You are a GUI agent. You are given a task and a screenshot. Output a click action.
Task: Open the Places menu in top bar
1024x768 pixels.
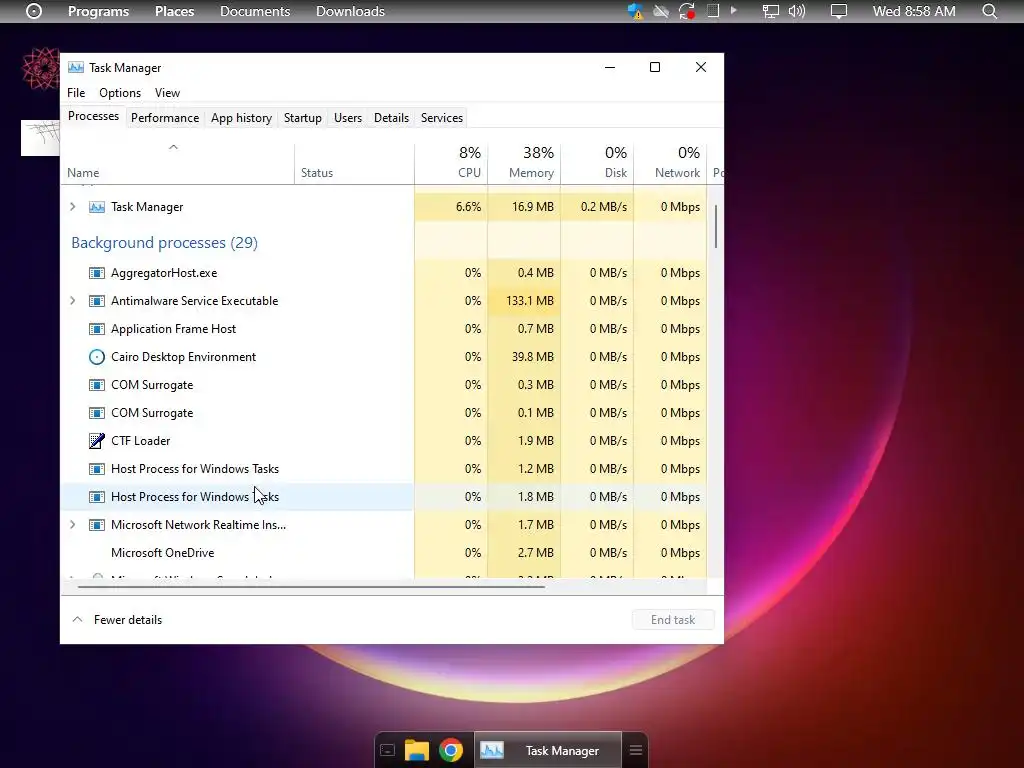tap(174, 11)
